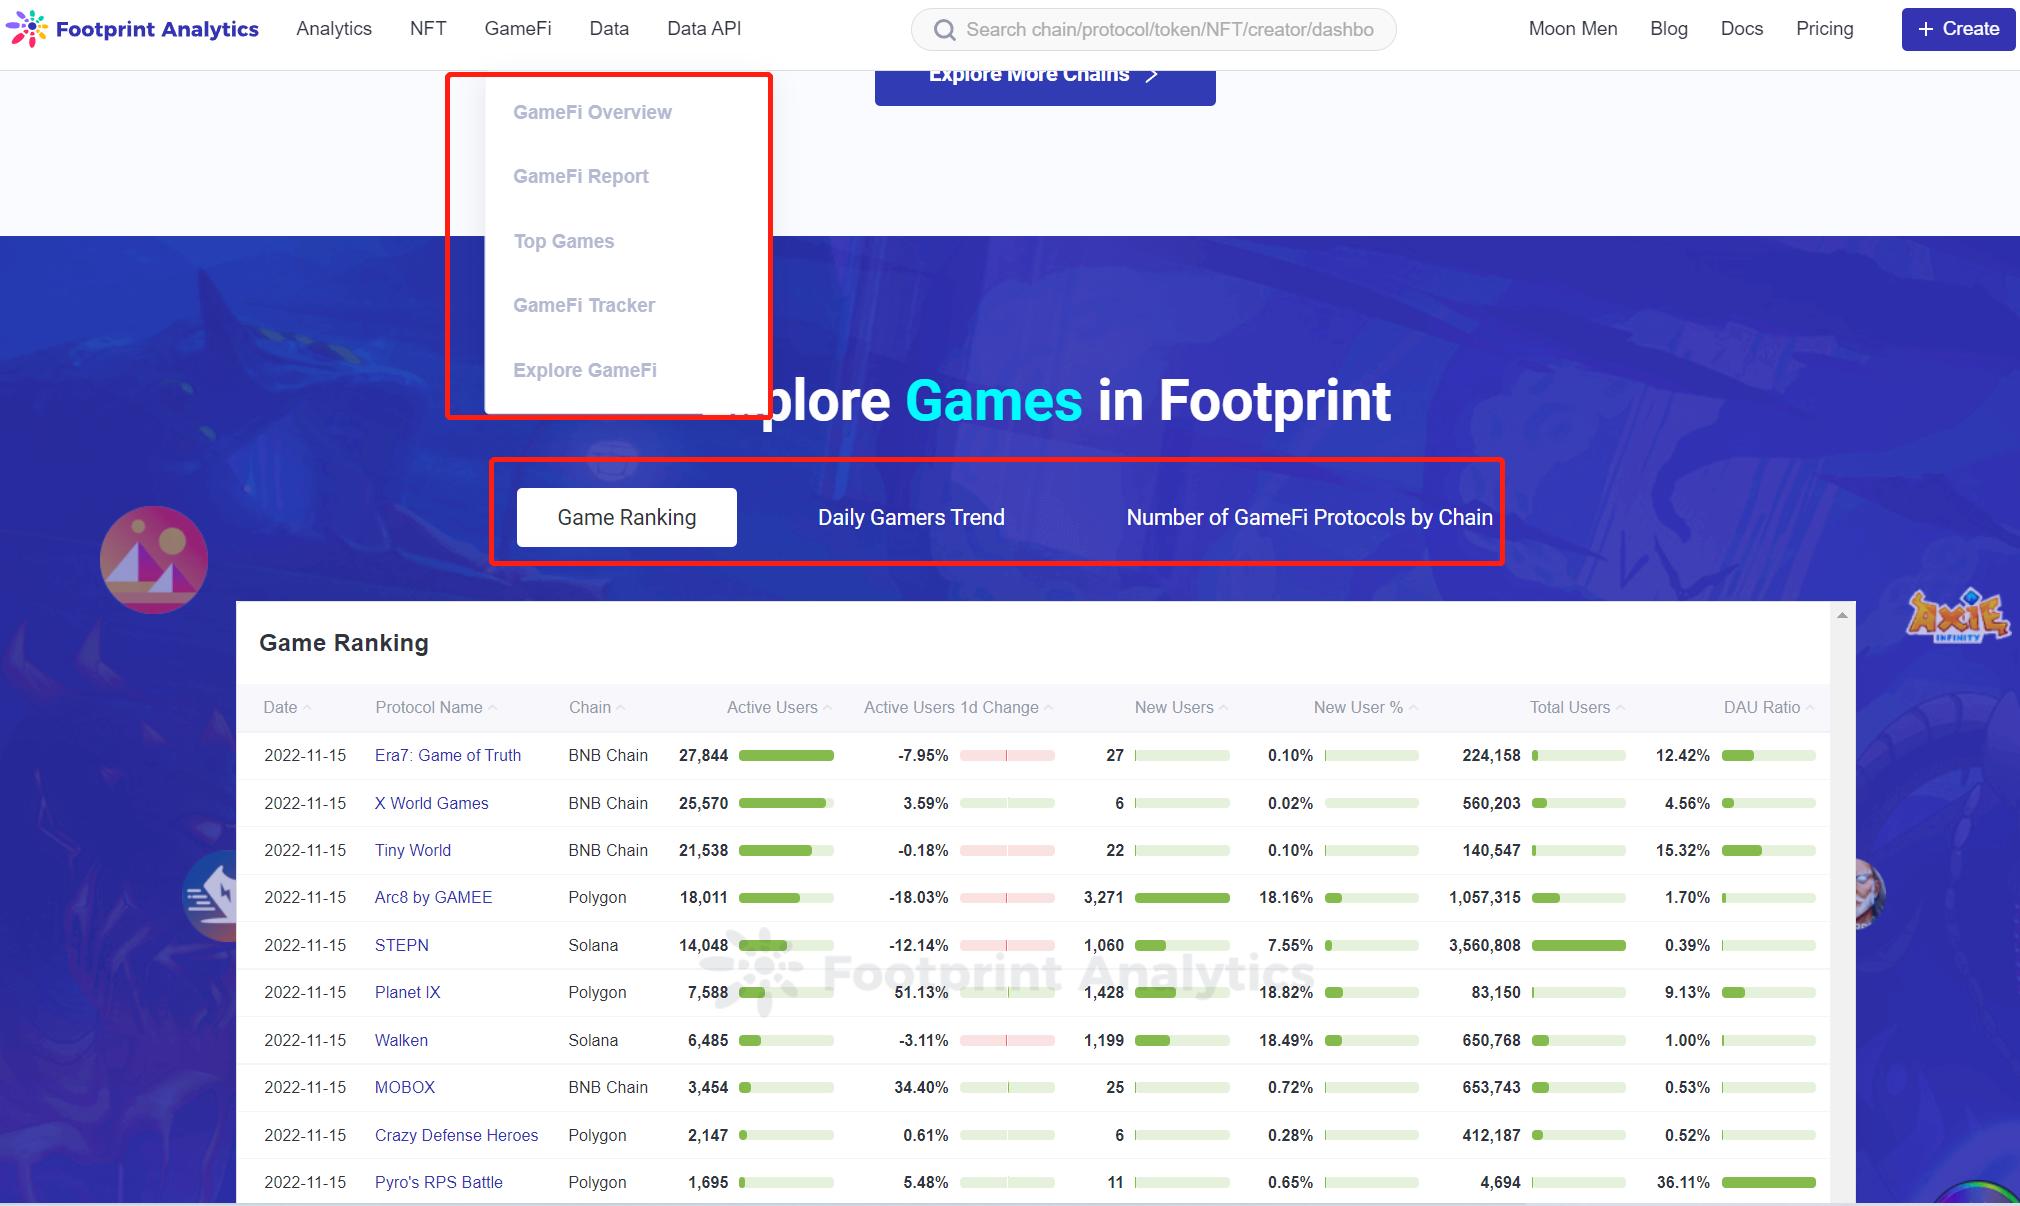Navigate to GameFi Report page
Screen dimensions: 2020x1206
[x=580, y=175]
